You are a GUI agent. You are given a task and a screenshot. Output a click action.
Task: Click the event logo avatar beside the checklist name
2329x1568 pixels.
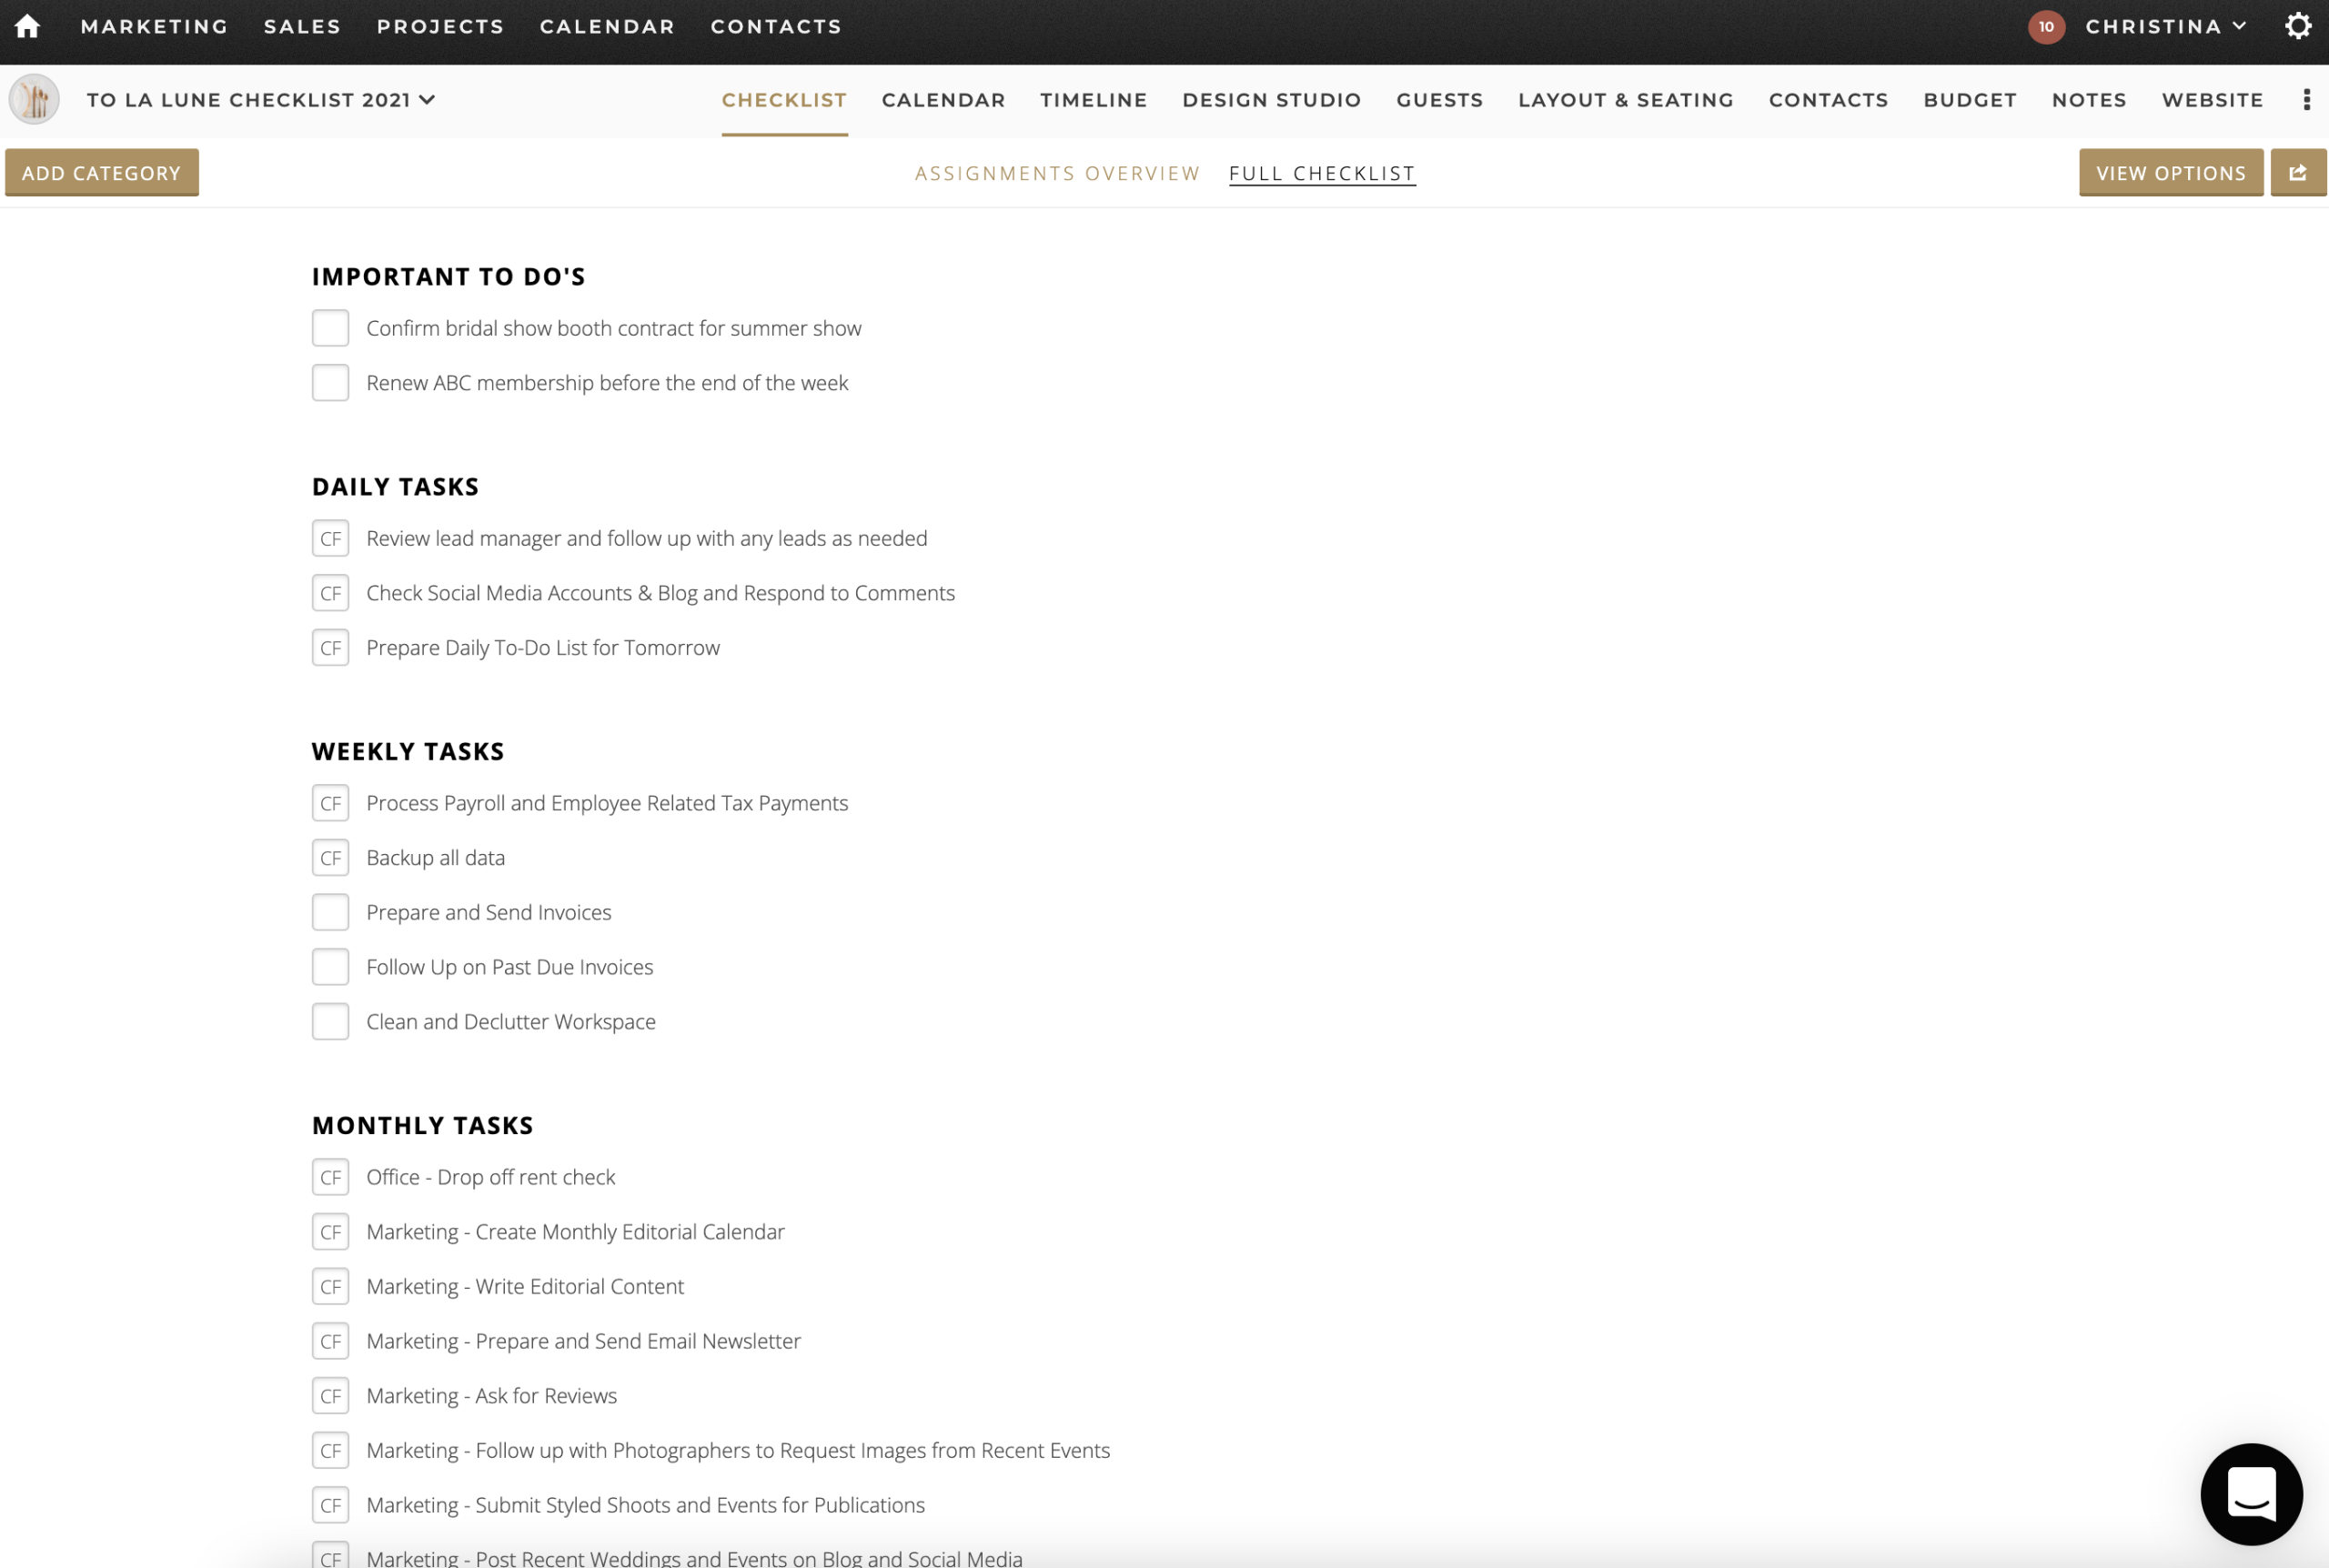click(x=33, y=99)
